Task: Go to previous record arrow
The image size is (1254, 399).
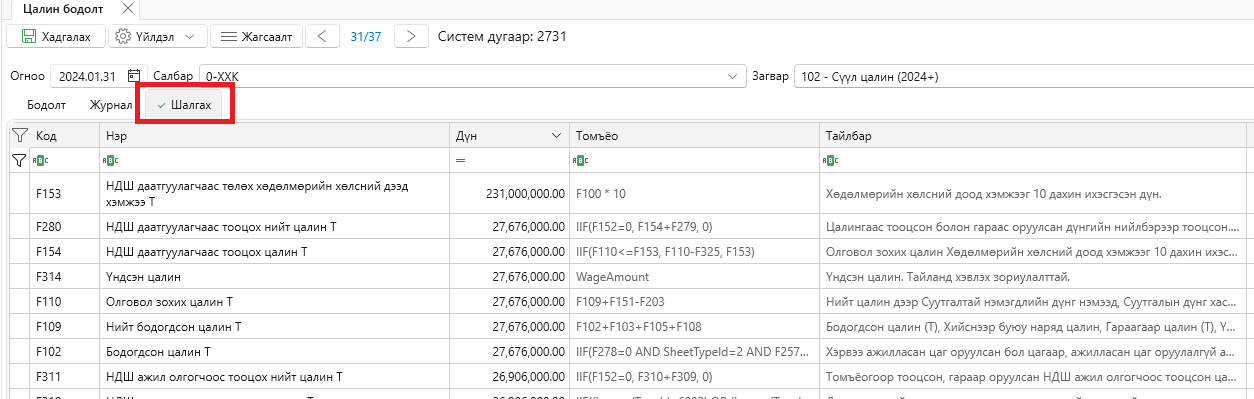Action: click(322, 36)
